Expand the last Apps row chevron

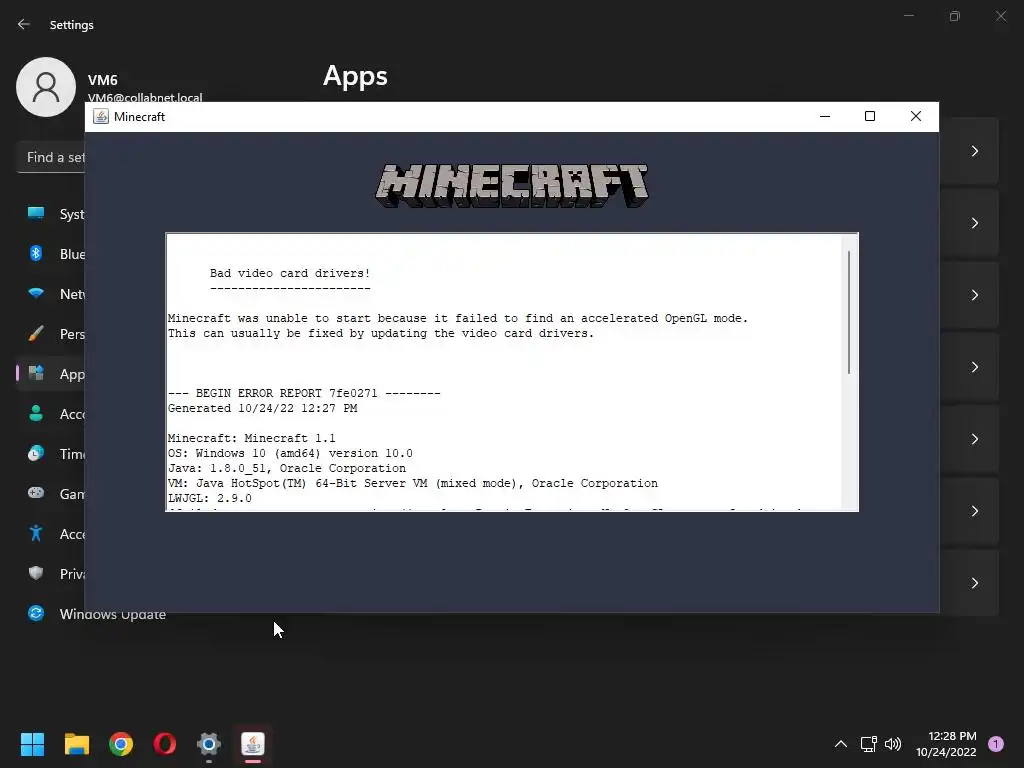[x=974, y=583]
